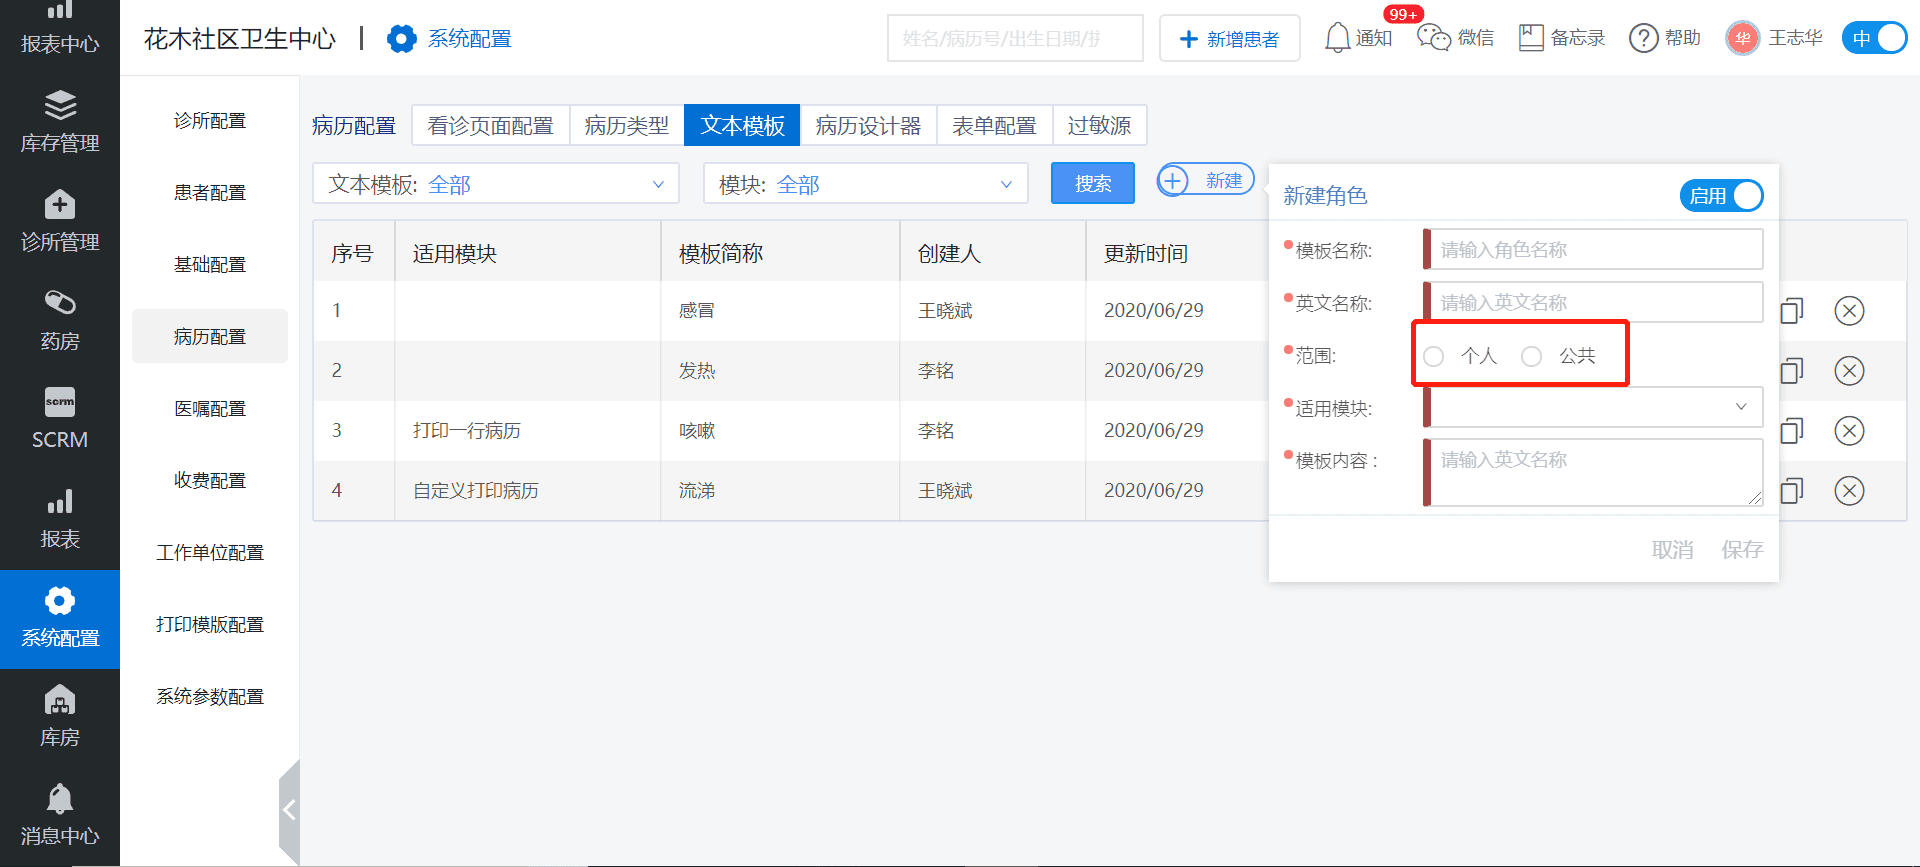The width and height of the screenshot is (1920, 867).
Task: Click the 药房 pharmacy pill icon
Action: (x=60, y=303)
